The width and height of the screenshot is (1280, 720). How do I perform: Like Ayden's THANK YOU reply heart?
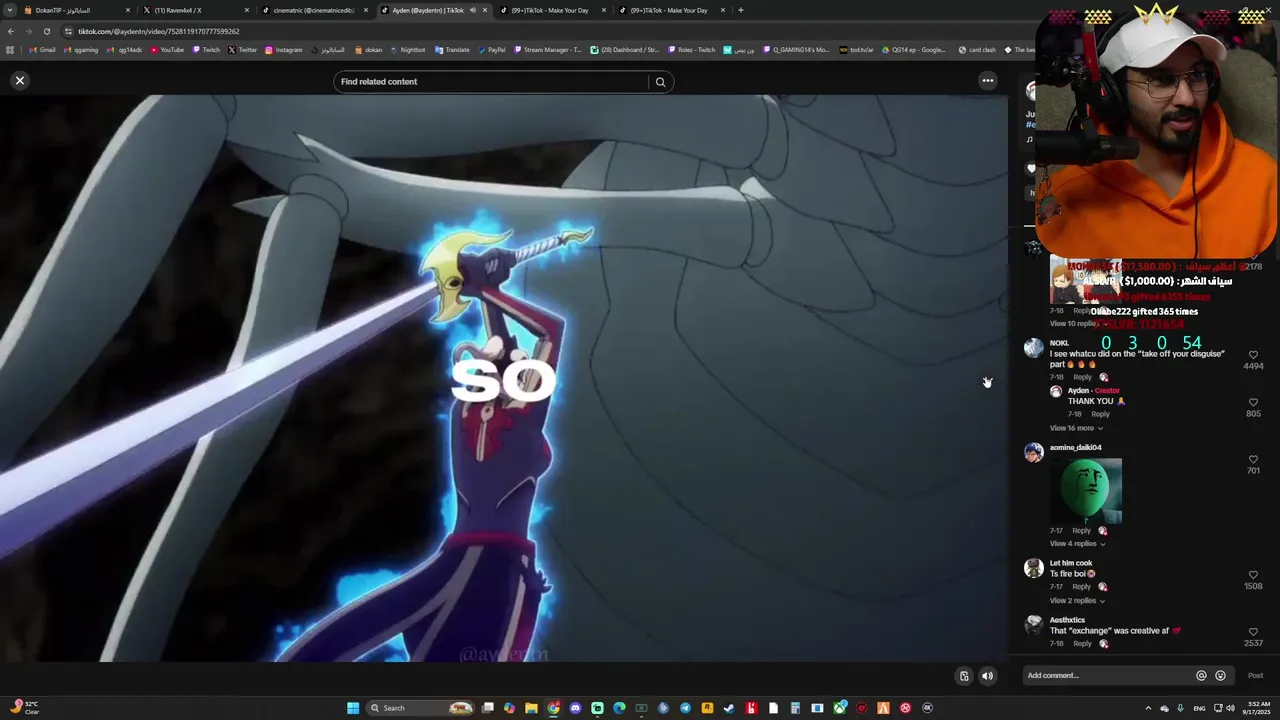pyautogui.click(x=1253, y=402)
